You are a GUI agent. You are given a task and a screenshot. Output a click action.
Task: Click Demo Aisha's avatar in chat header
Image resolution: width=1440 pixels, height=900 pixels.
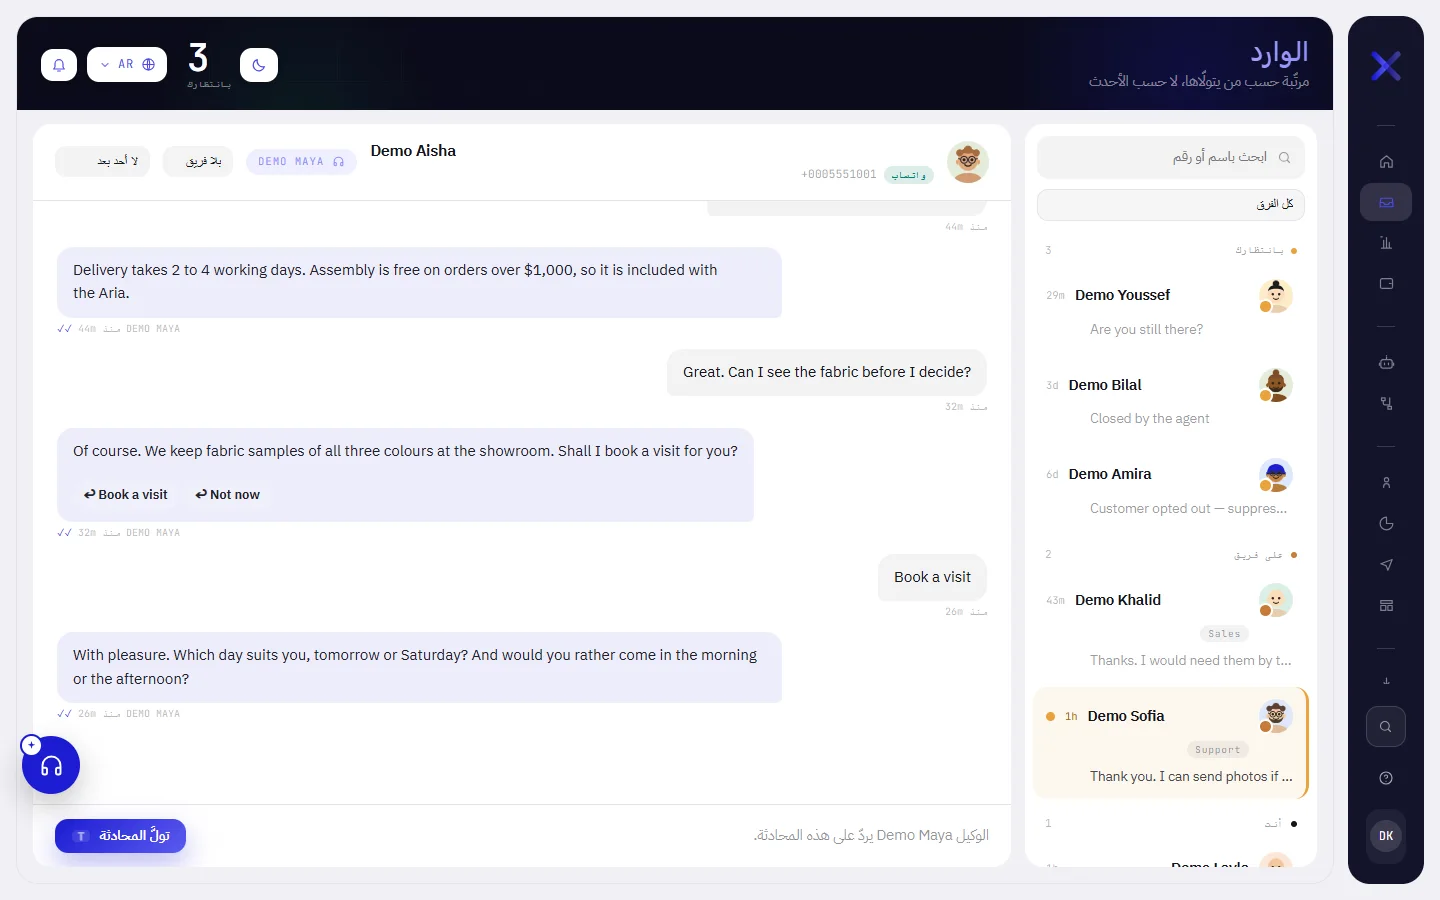(x=968, y=162)
